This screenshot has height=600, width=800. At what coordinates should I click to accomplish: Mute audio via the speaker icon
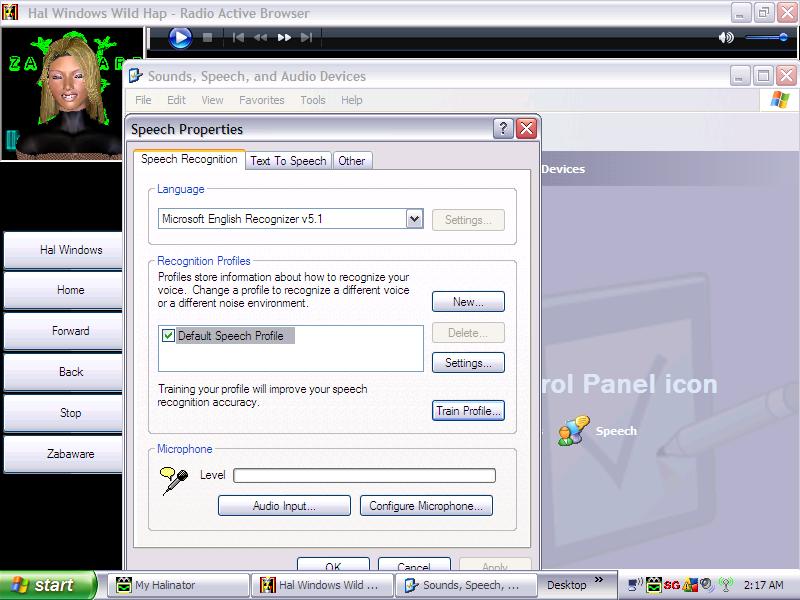pyautogui.click(x=726, y=37)
